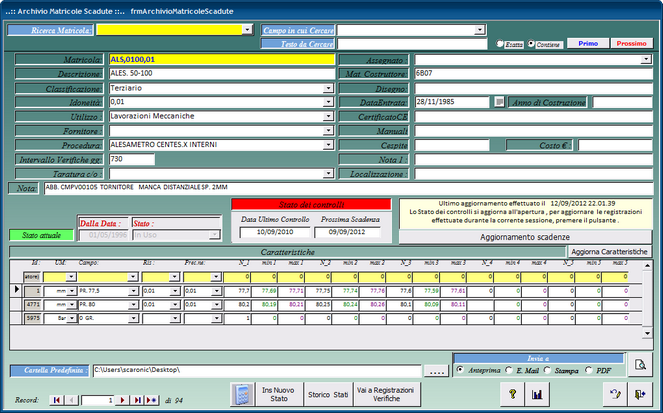This screenshot has width=663, height=413.
Task: Click Vai a Registrazioni Verifiche button
Action: click(386, 394)
